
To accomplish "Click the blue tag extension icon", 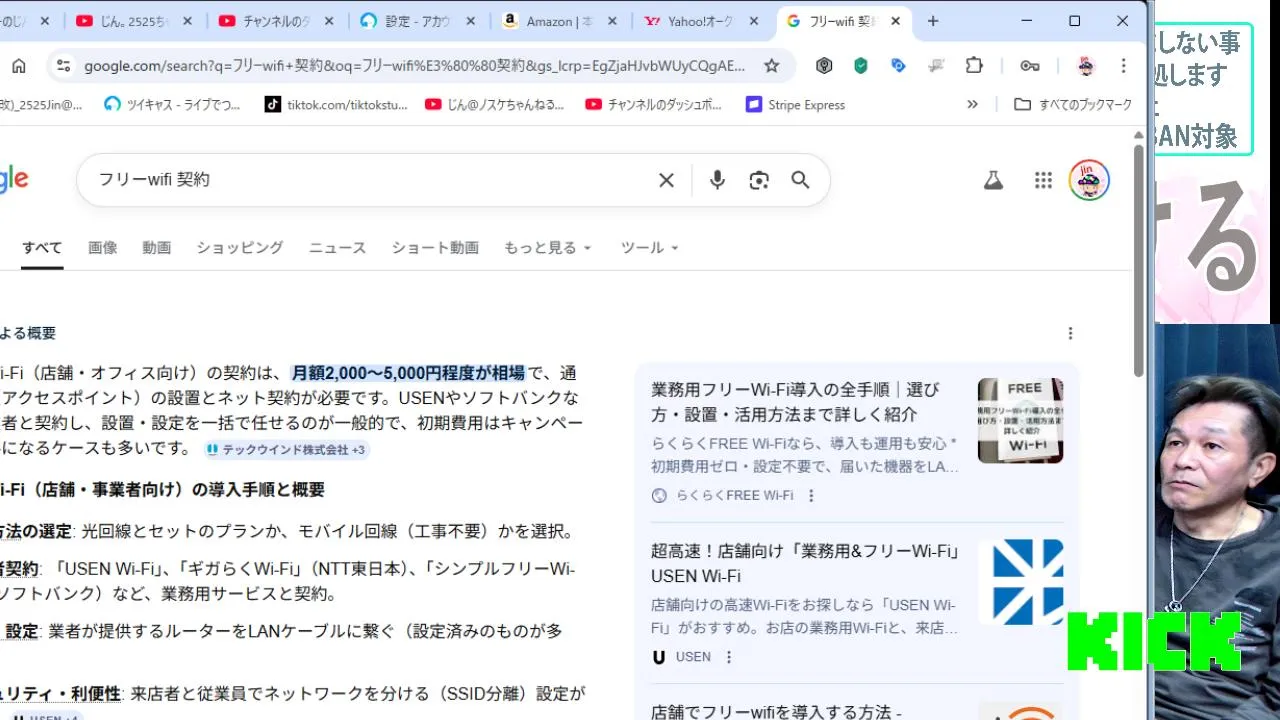I will coord(898,66).
